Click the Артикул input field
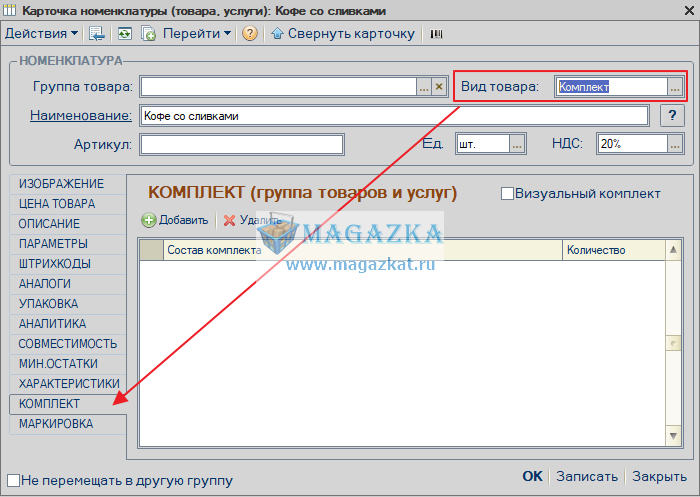Screen dimensions: 700x497 pyautogui.click(x=242, y=144)
